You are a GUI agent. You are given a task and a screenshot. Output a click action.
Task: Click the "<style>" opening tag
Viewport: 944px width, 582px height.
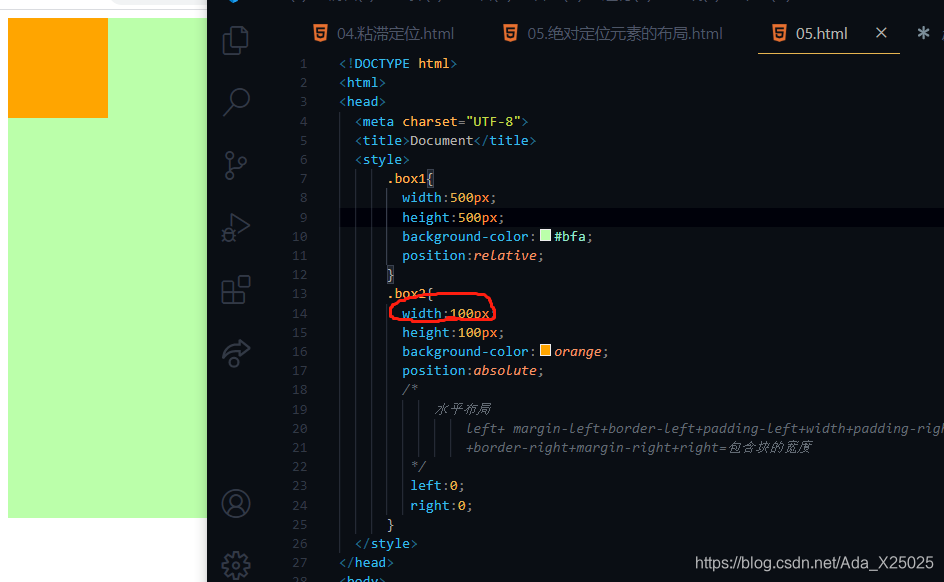382,159
